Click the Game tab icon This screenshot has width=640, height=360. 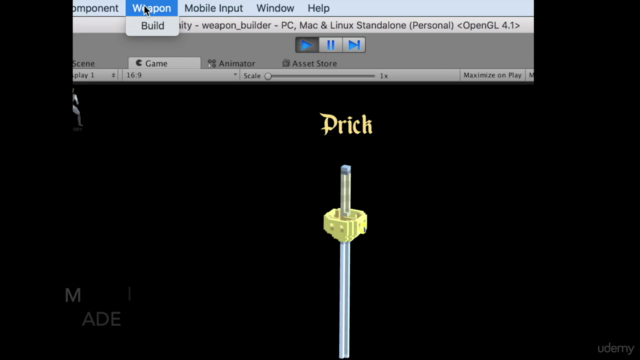pos(139,63)
